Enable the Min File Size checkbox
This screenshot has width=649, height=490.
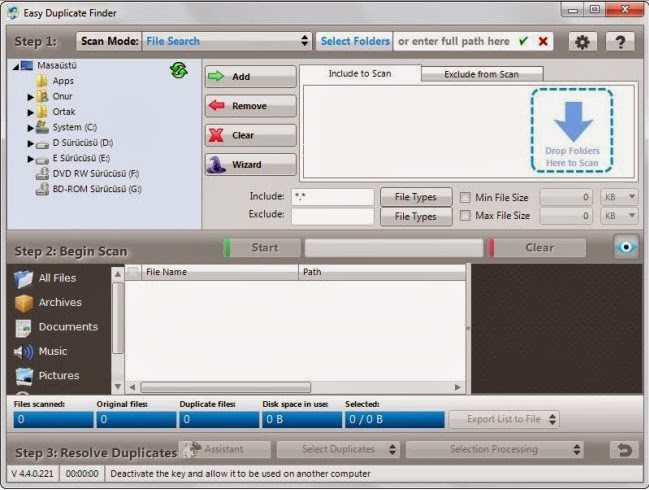point(465,197)
